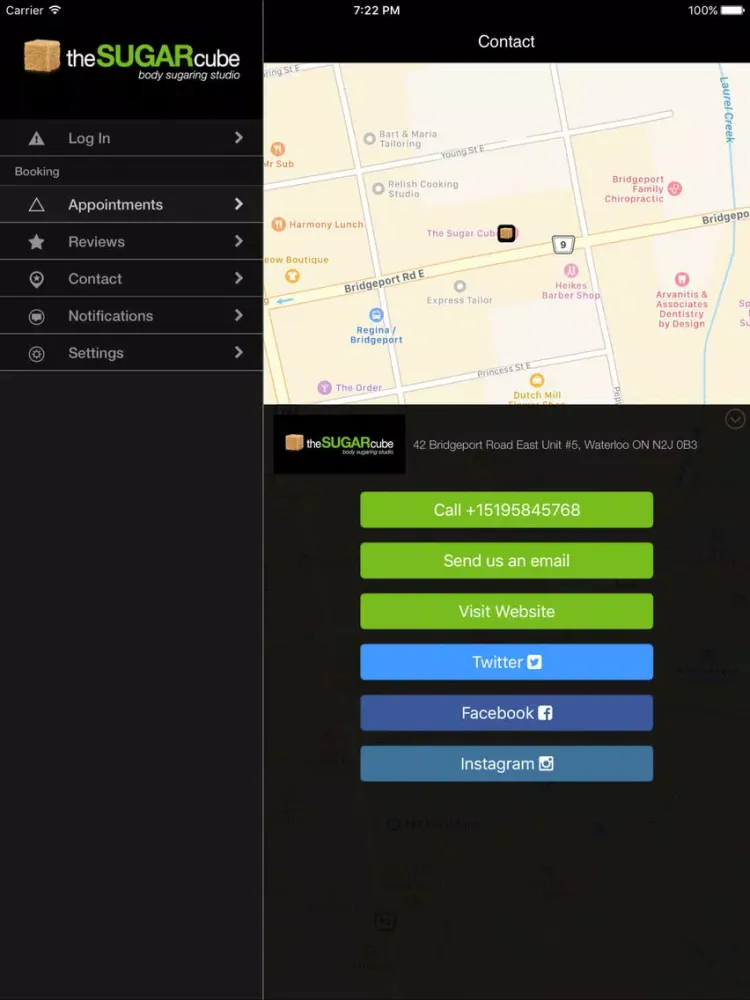Viewport: 750px width, 1000px height.
Task: Tap the Laurel Creek label on map
Action: (726, 109)
